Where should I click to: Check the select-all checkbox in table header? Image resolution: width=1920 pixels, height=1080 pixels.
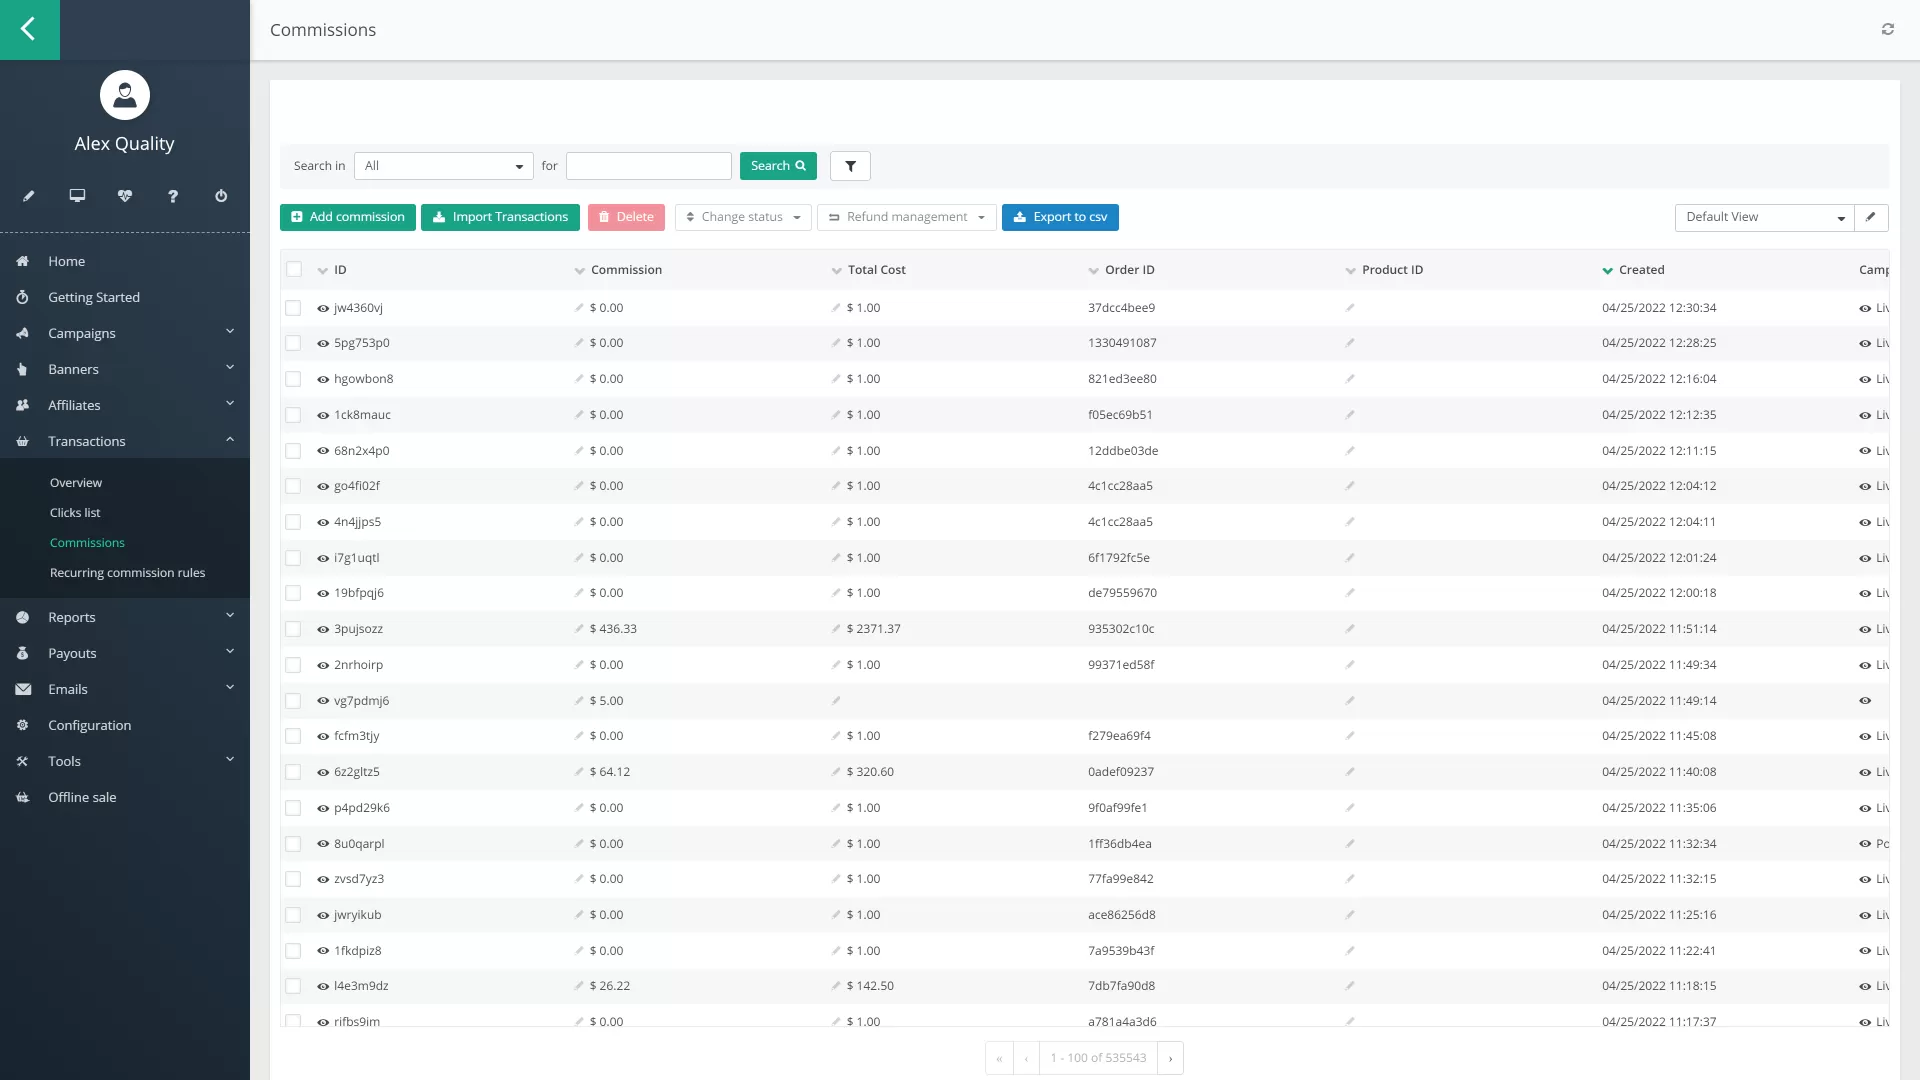293,269
